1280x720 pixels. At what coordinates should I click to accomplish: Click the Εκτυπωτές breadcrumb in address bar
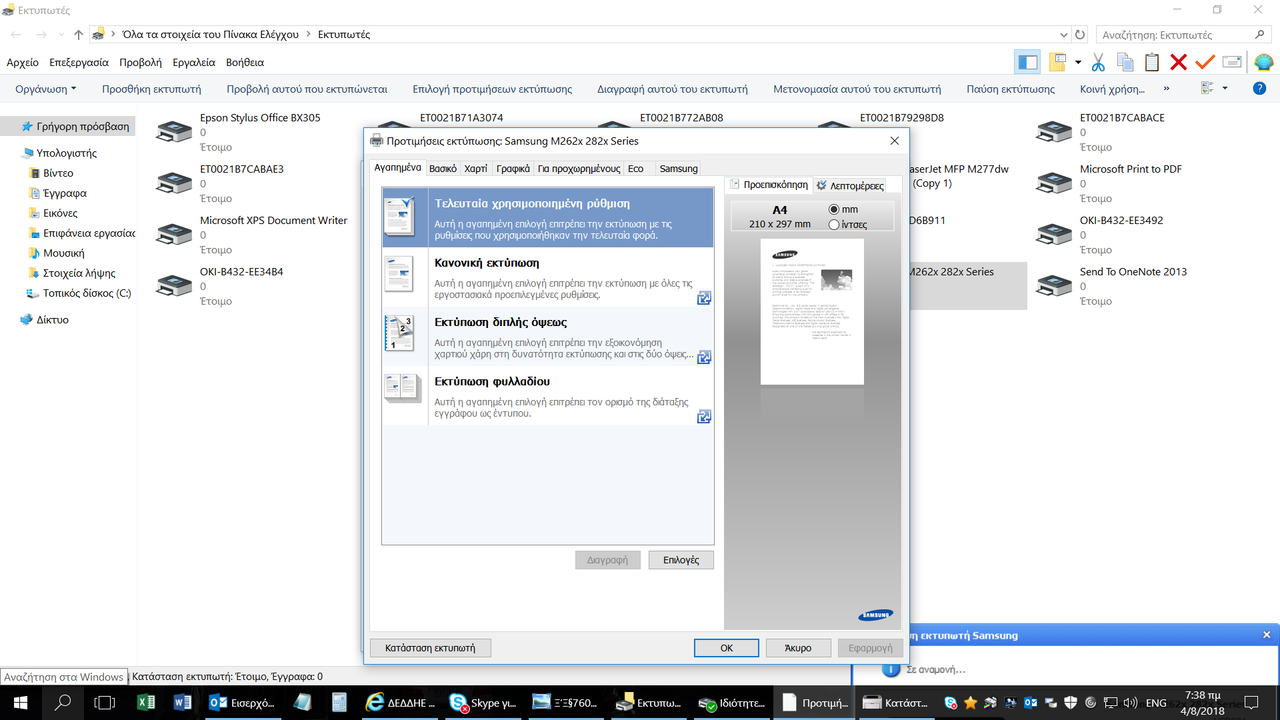coord(344,34)
